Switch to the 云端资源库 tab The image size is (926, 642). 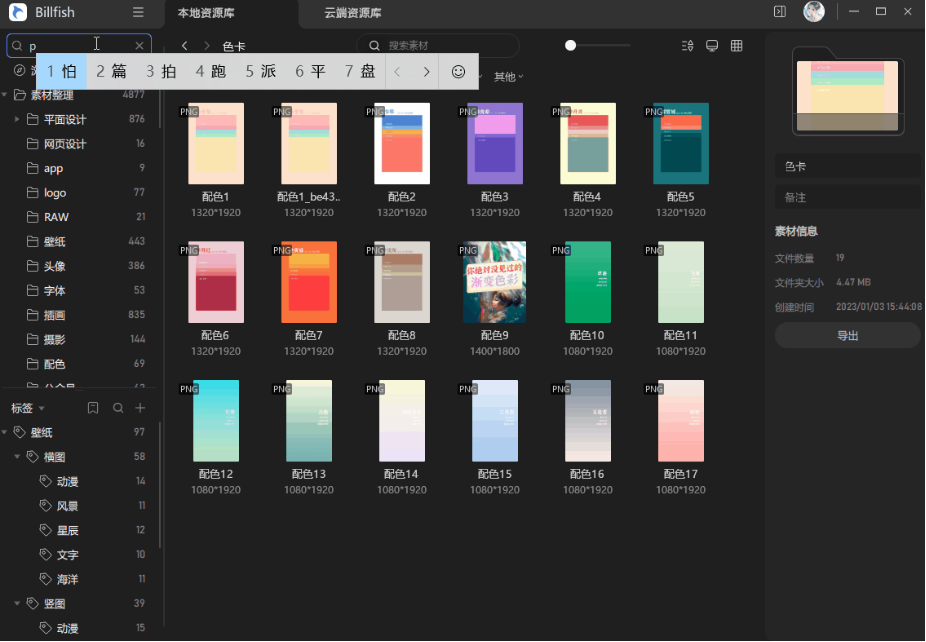pos(353,13)
